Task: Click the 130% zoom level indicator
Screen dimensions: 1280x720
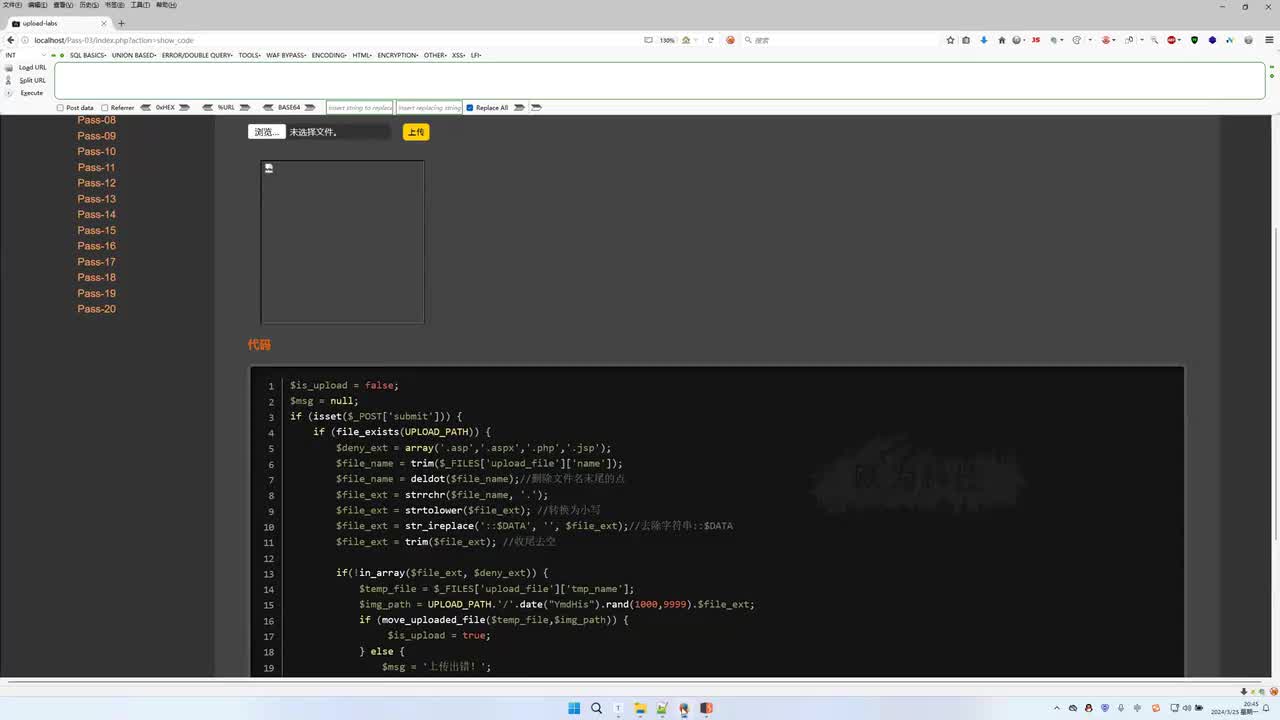Action: [667, 40]
